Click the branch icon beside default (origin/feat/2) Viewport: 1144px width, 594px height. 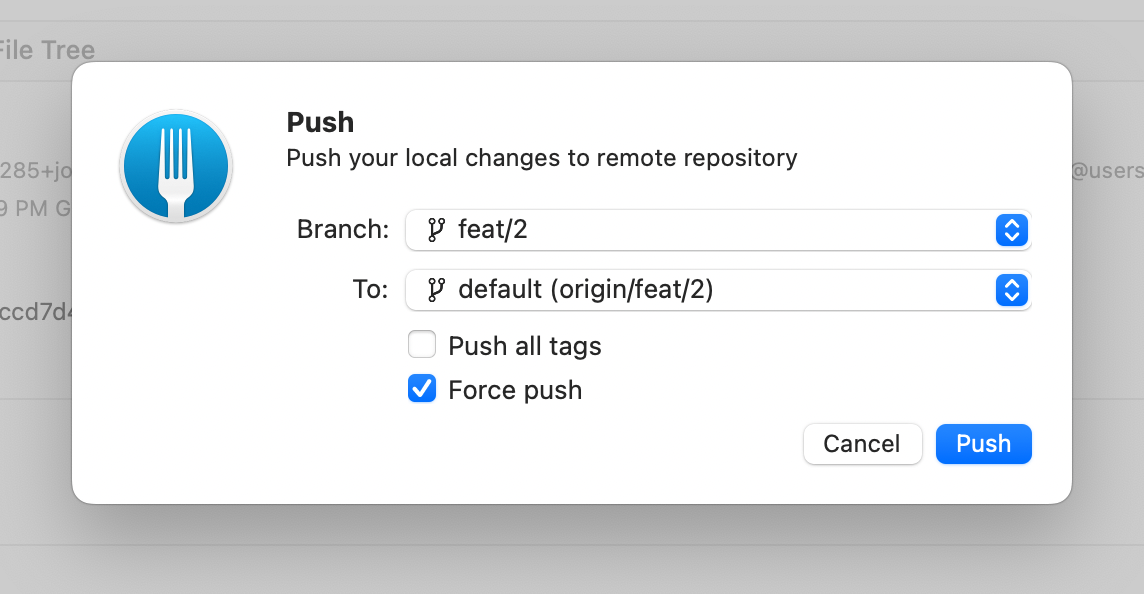point(436,290)
